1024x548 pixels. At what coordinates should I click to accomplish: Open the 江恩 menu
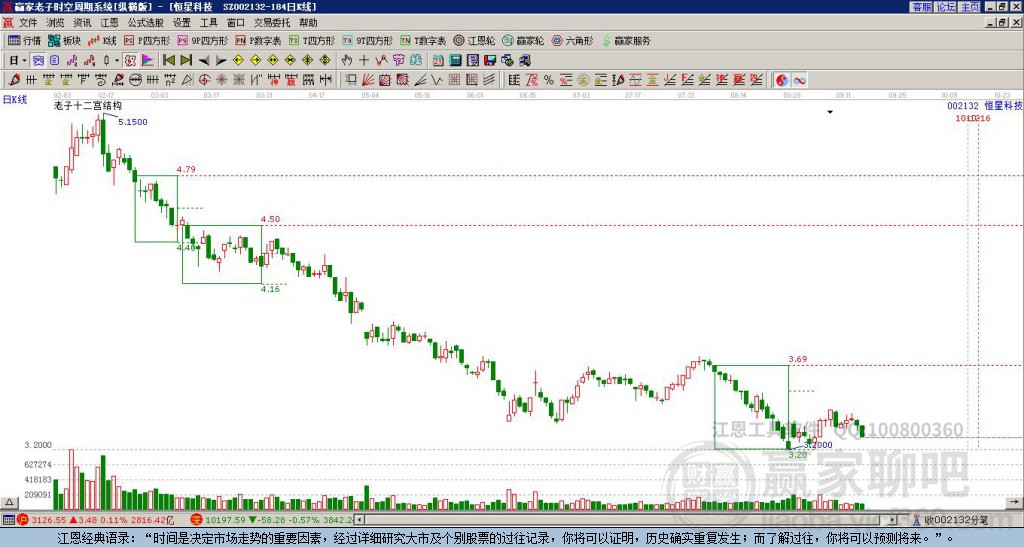[109, 23]
